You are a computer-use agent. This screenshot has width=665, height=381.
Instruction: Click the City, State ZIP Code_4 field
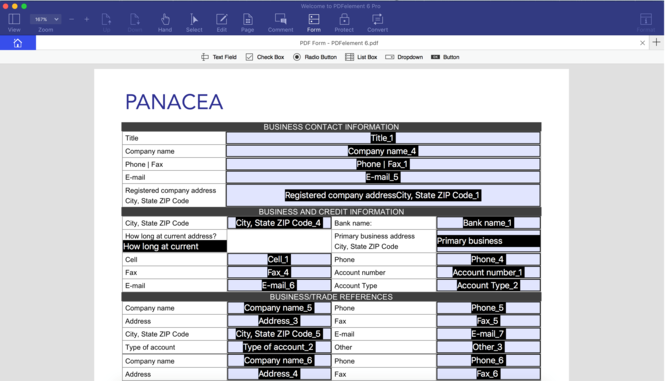[x=279, y=223]
